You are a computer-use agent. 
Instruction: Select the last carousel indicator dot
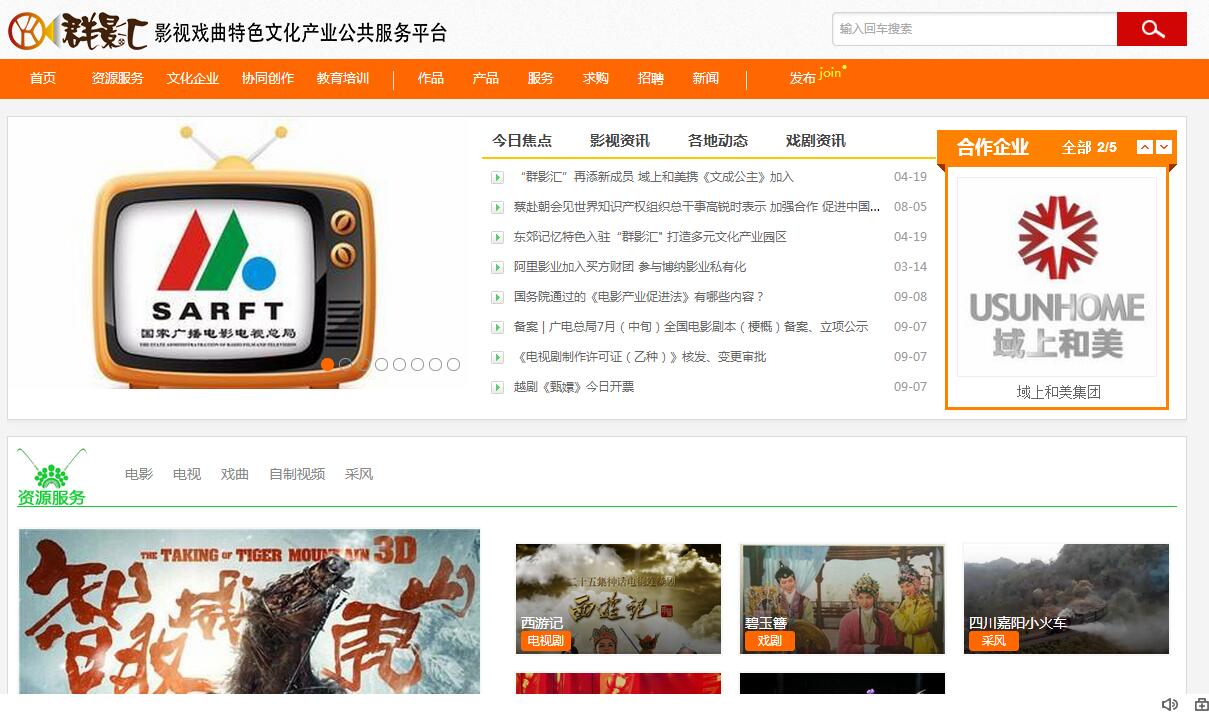tap(453, 364)
